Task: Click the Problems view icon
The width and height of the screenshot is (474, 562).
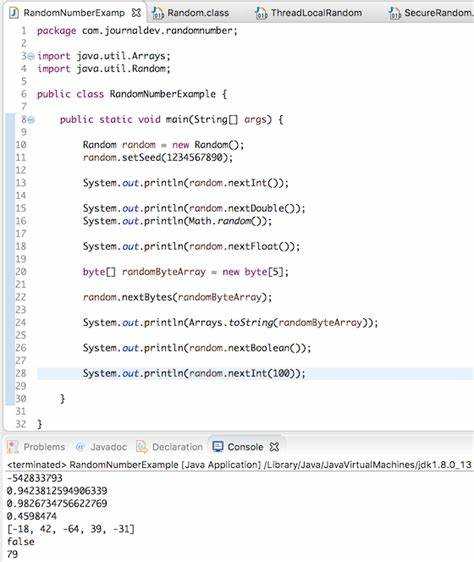Action: click(13, 447)
